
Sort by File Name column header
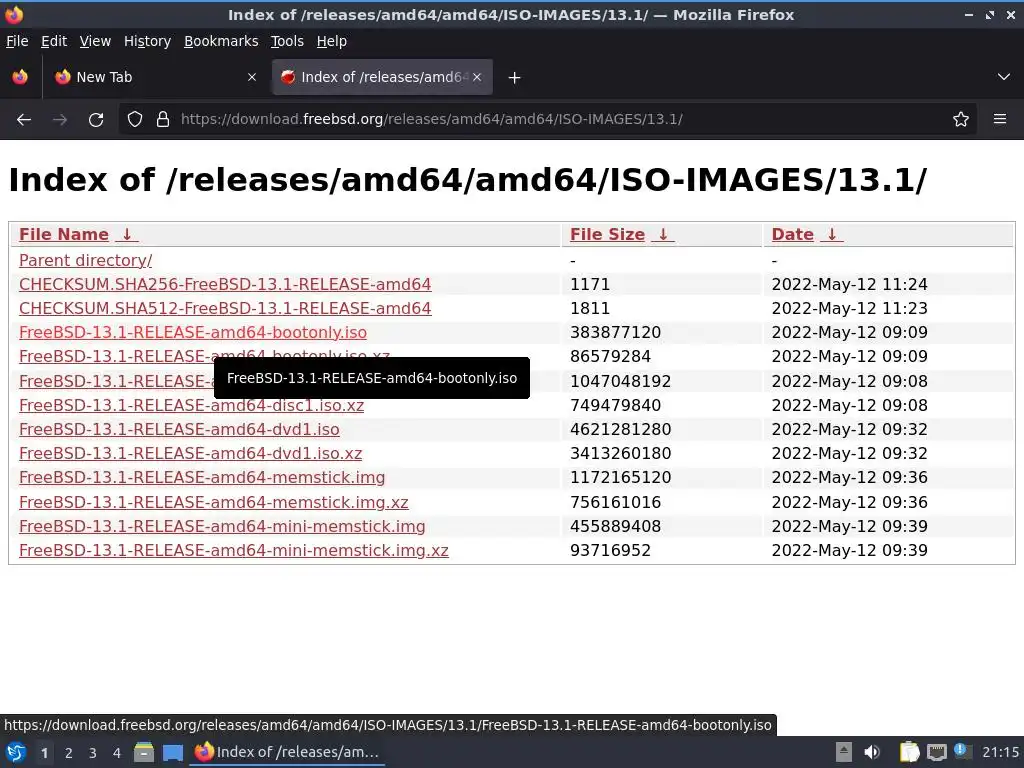pos(63,234)
